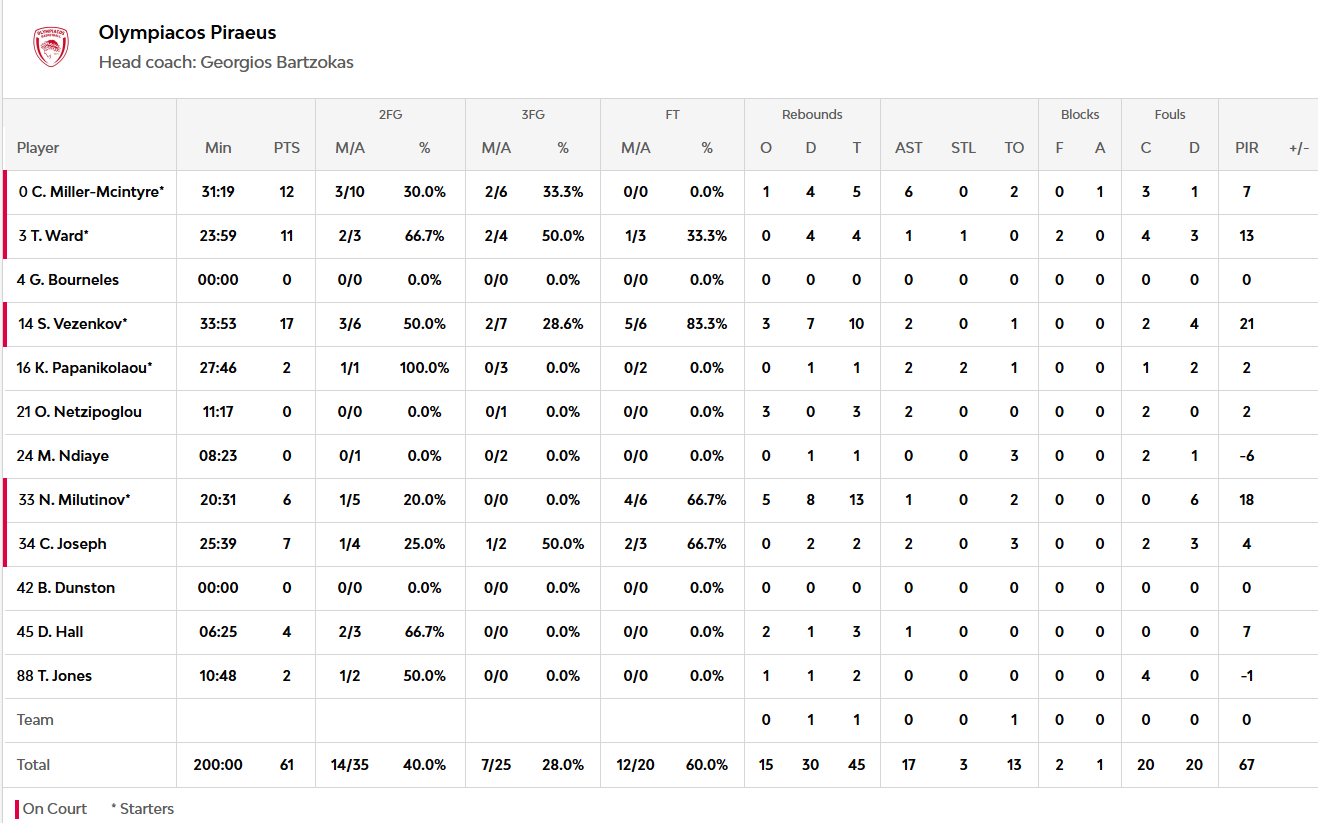Click Vezenkov's 17 points cell
Viewport: 1318px width, 823px height.
(x=287, y=324)
